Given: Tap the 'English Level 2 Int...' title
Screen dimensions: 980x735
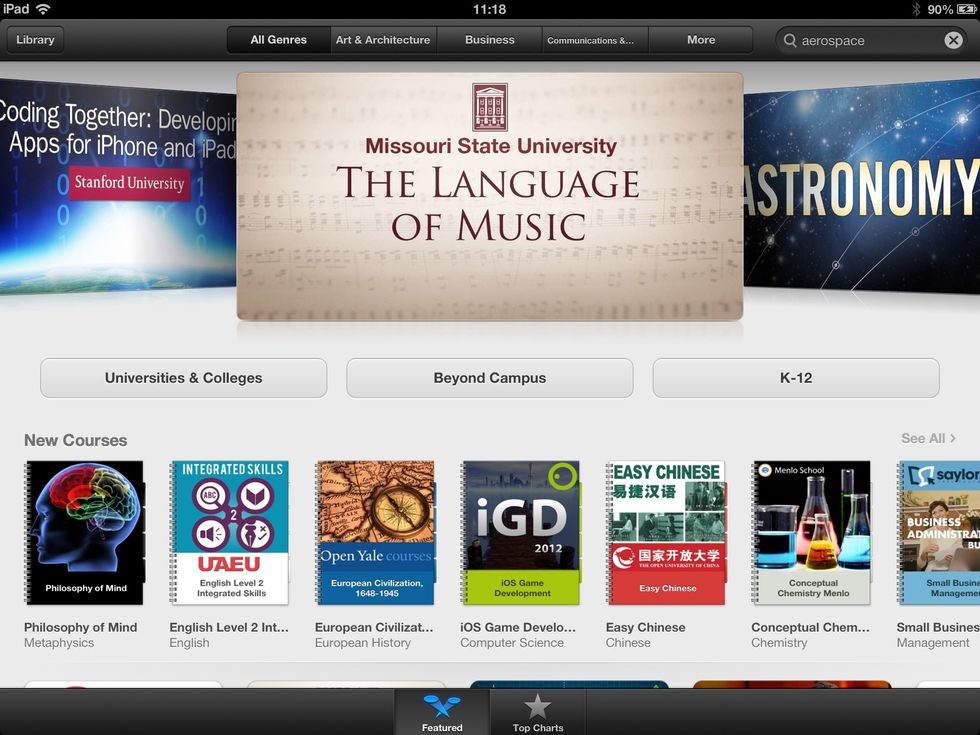Looking at the screenshot, I should click(x=229, y=628).
